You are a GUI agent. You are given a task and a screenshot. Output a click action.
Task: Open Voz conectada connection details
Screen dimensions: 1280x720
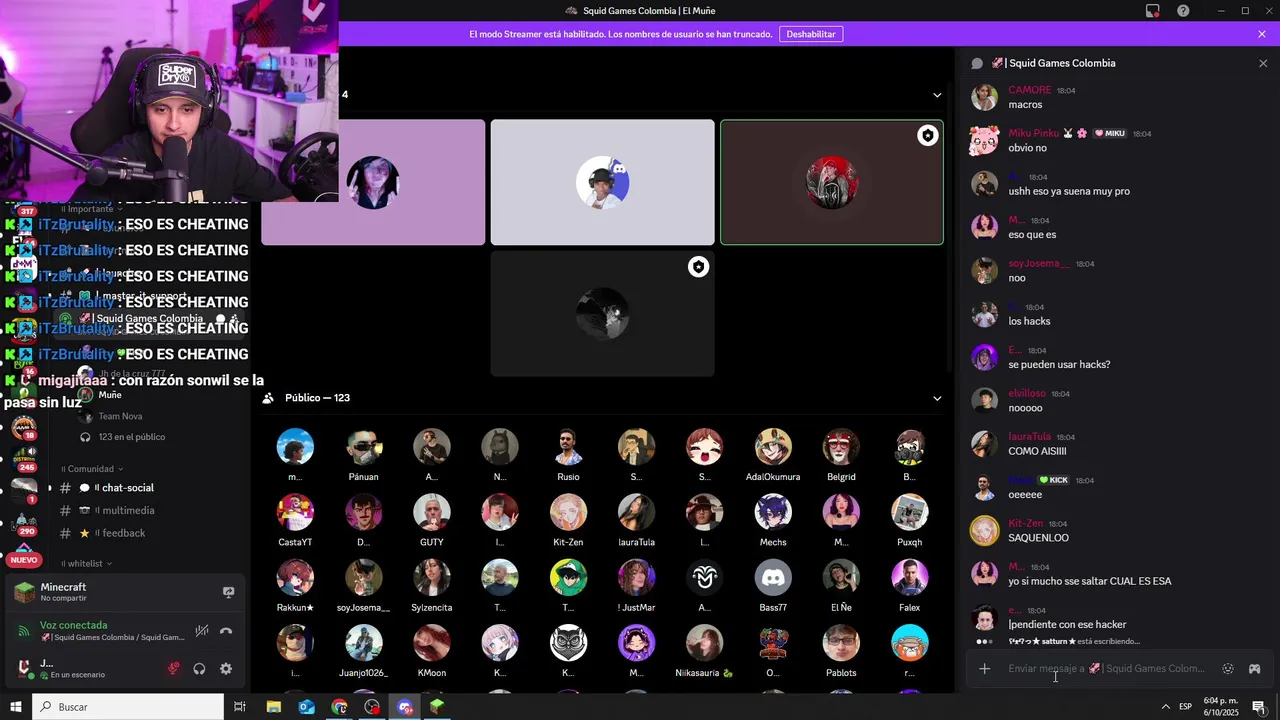pos(73,625)
